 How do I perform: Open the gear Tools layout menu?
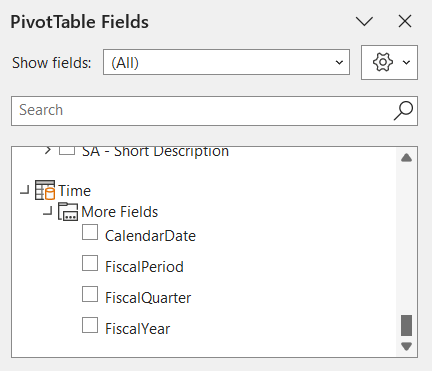(x=389, y=62)
